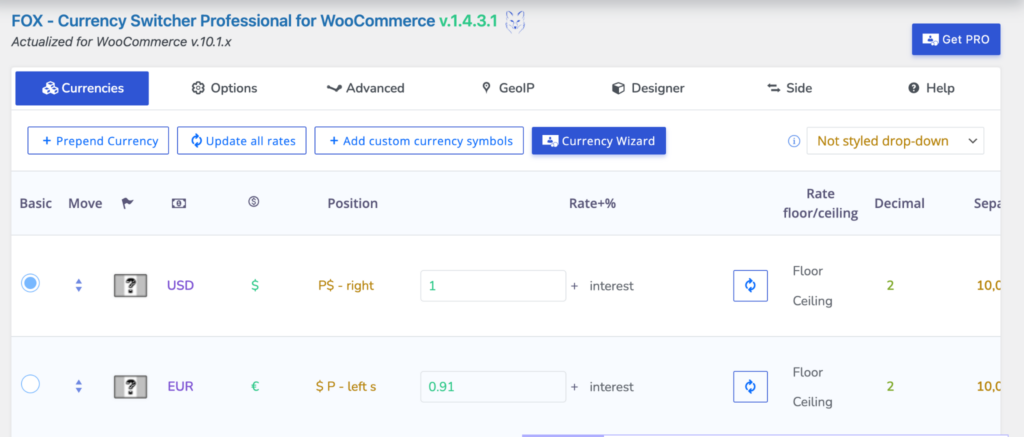Click the EUR rate input field showing 0.91

[493, 386]
